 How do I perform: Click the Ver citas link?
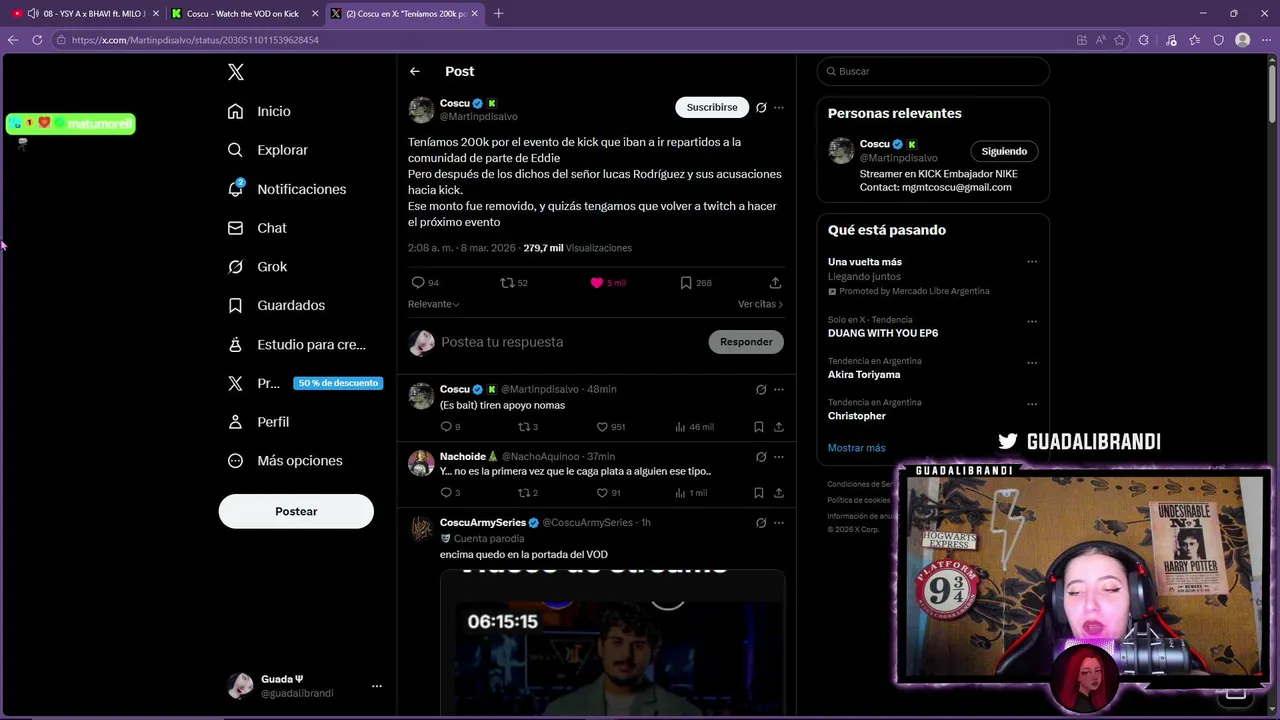(x=760, y=304)
